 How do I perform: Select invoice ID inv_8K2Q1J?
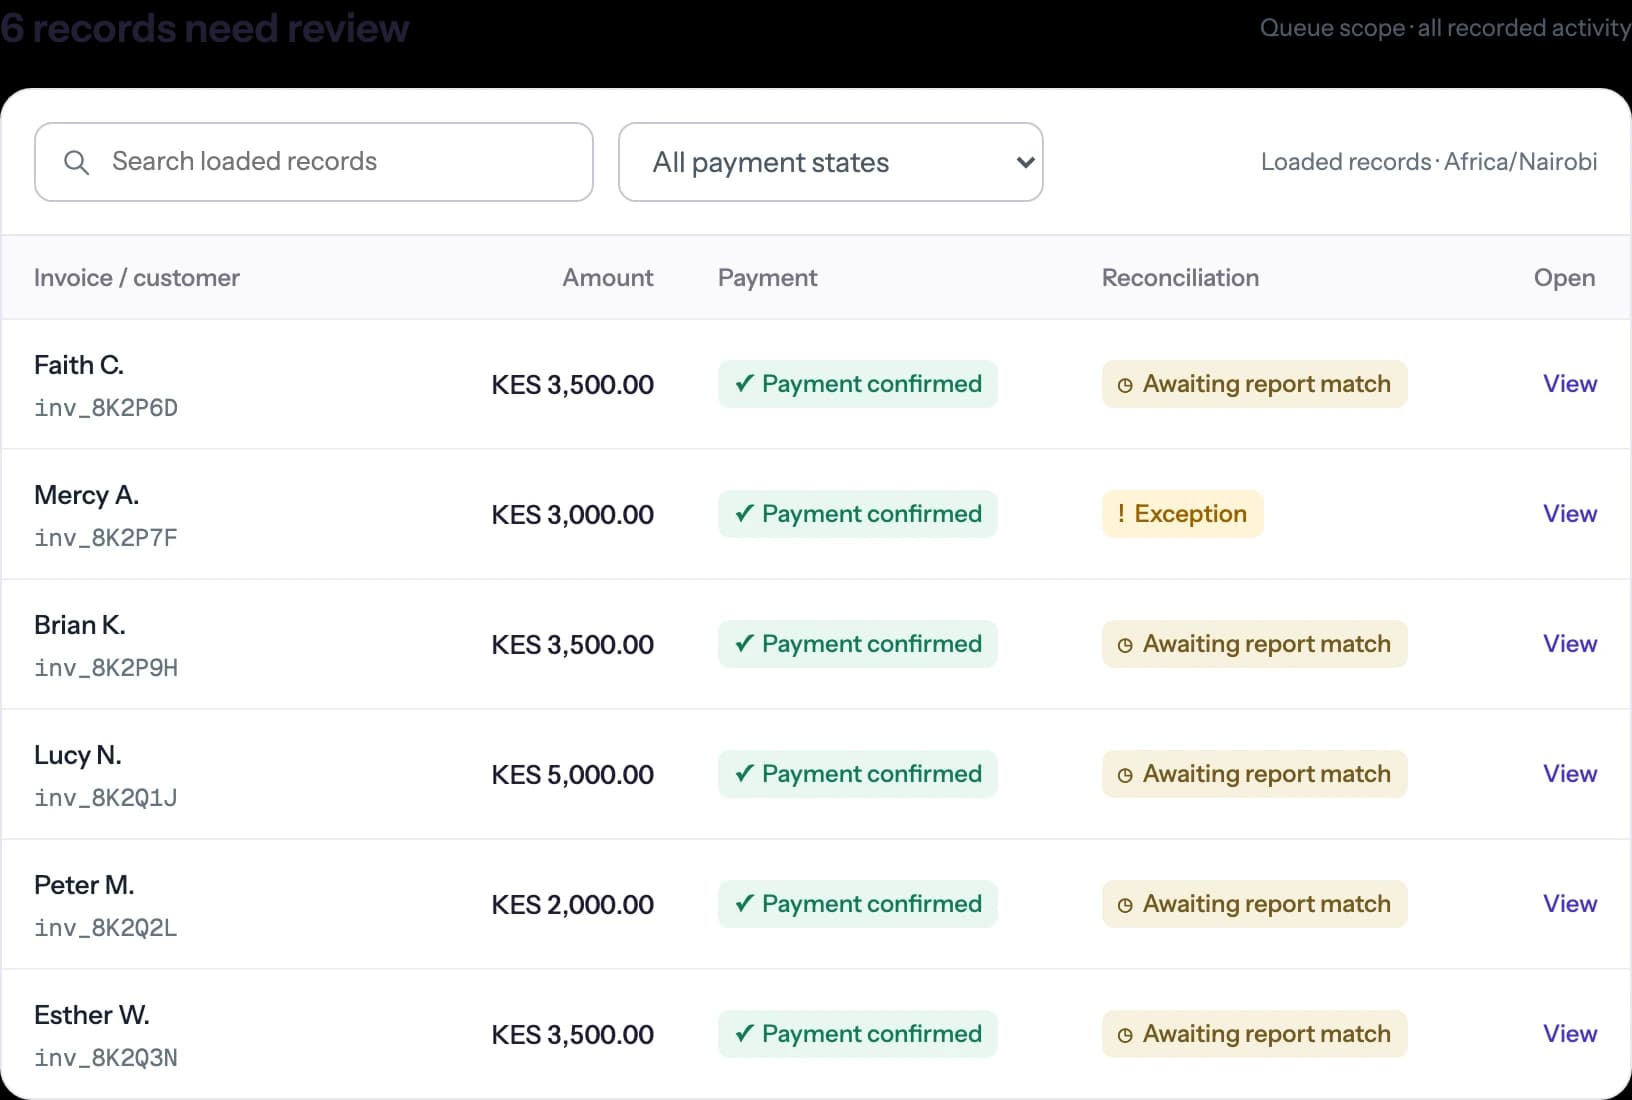coord(106,798)
